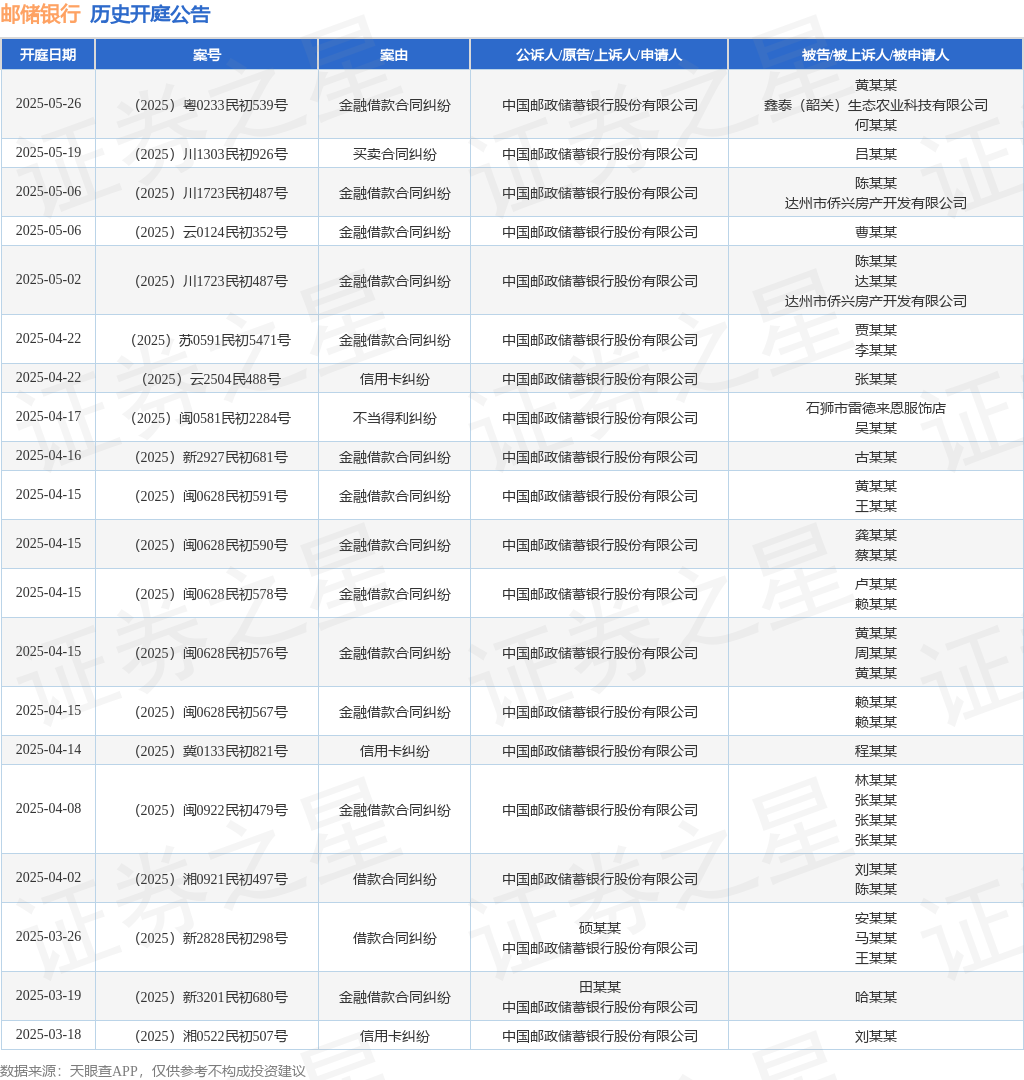Select case number (2025)闽0628民初591号
This screenshot has width=1024, height=1080.
point(210,497)
